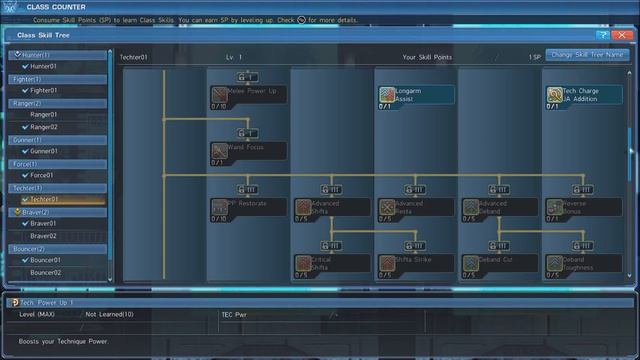Click lock icon above Critical Shifta
Screen dimensions: 640x360
pyautogui.click(x=331, y=246)
